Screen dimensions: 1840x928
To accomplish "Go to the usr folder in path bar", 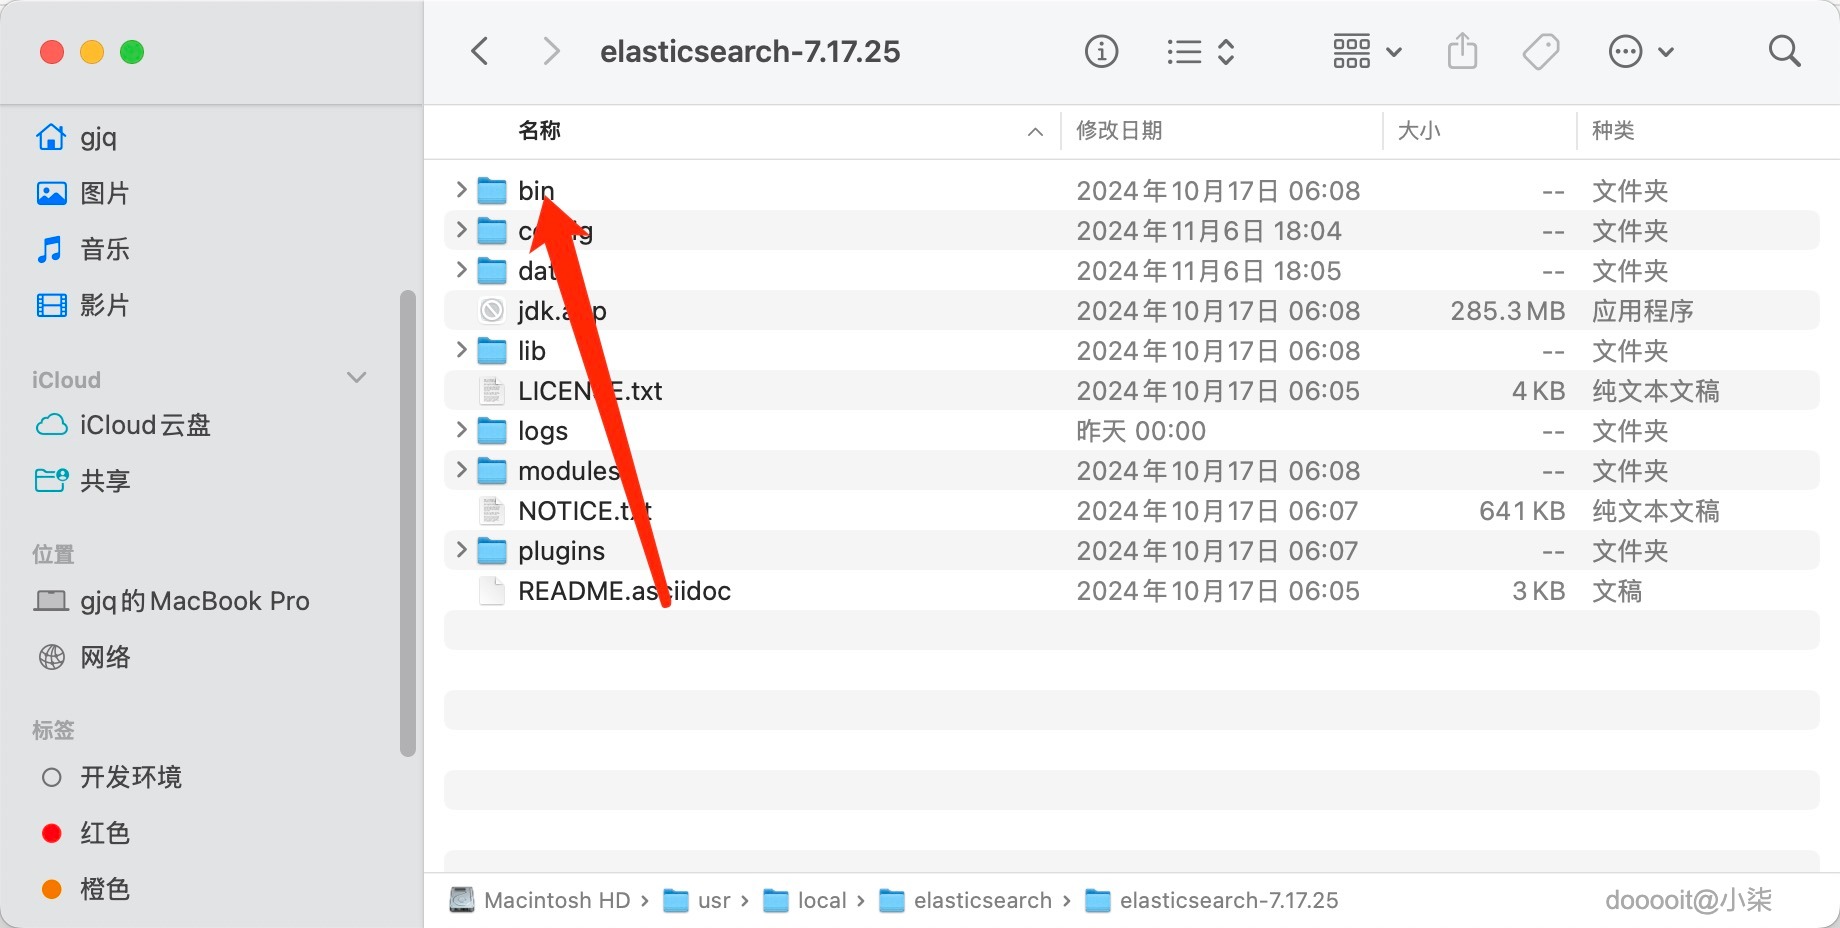I will pyautogui.click(x=713, y=900).
